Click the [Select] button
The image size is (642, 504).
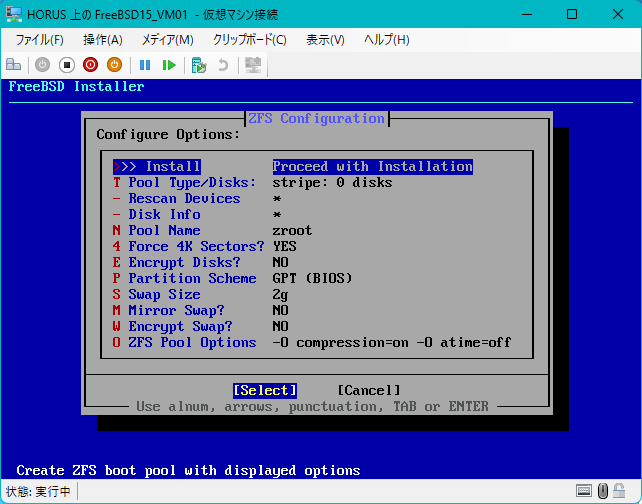tap(264, 390)
